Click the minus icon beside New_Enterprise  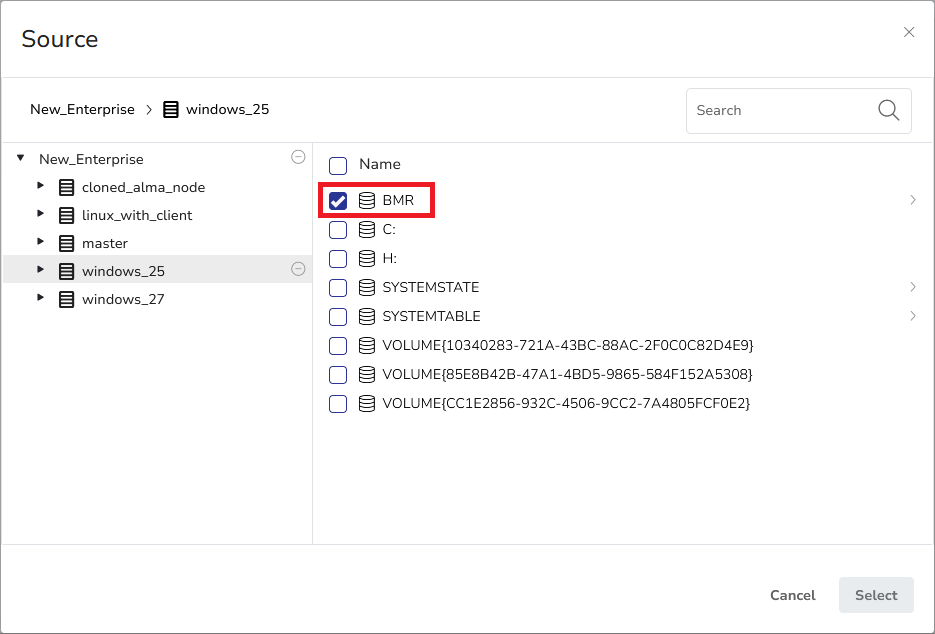(297, 157)
